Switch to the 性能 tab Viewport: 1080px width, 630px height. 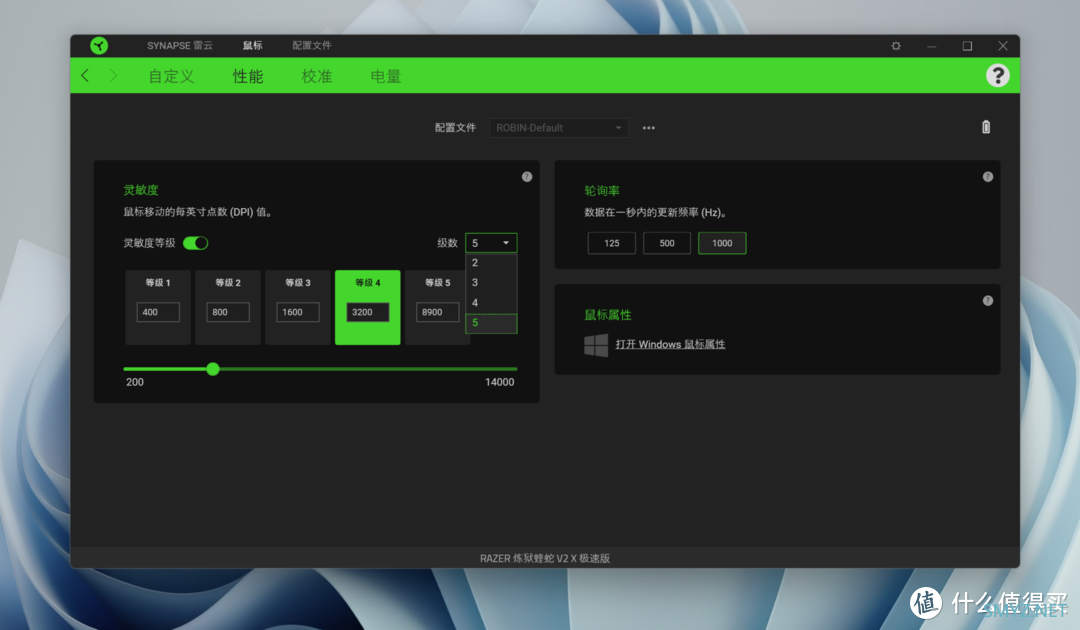(x=248, y=76)
